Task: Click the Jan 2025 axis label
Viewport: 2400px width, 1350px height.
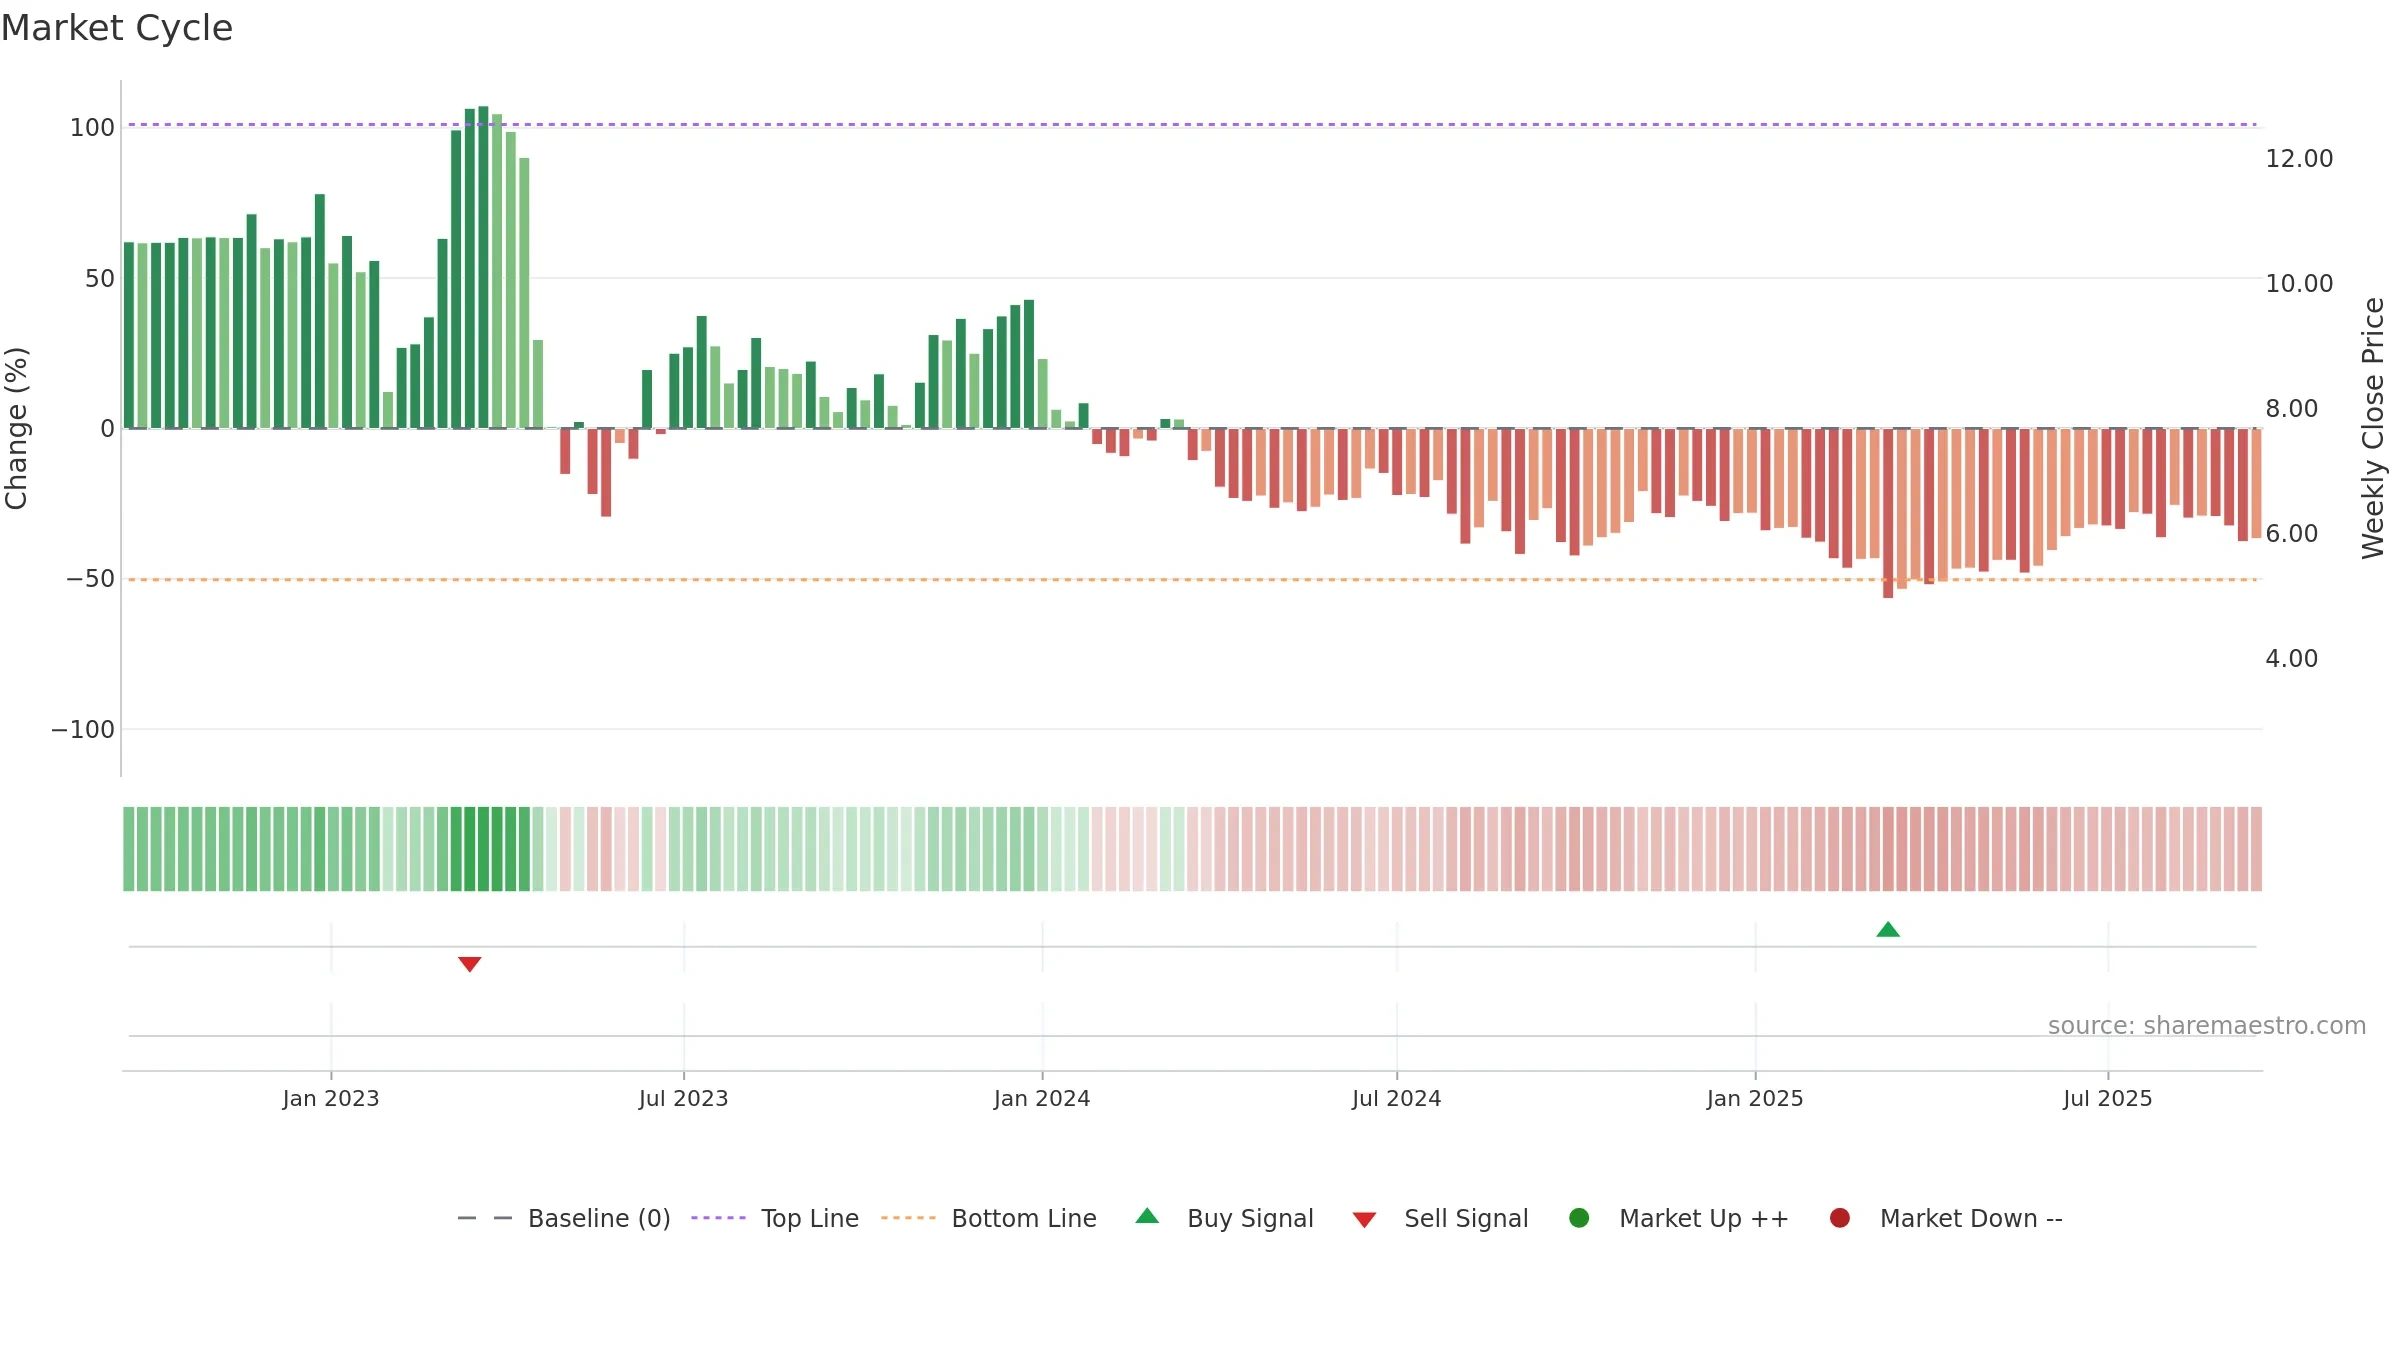Action: [x=1755, y=1099]
